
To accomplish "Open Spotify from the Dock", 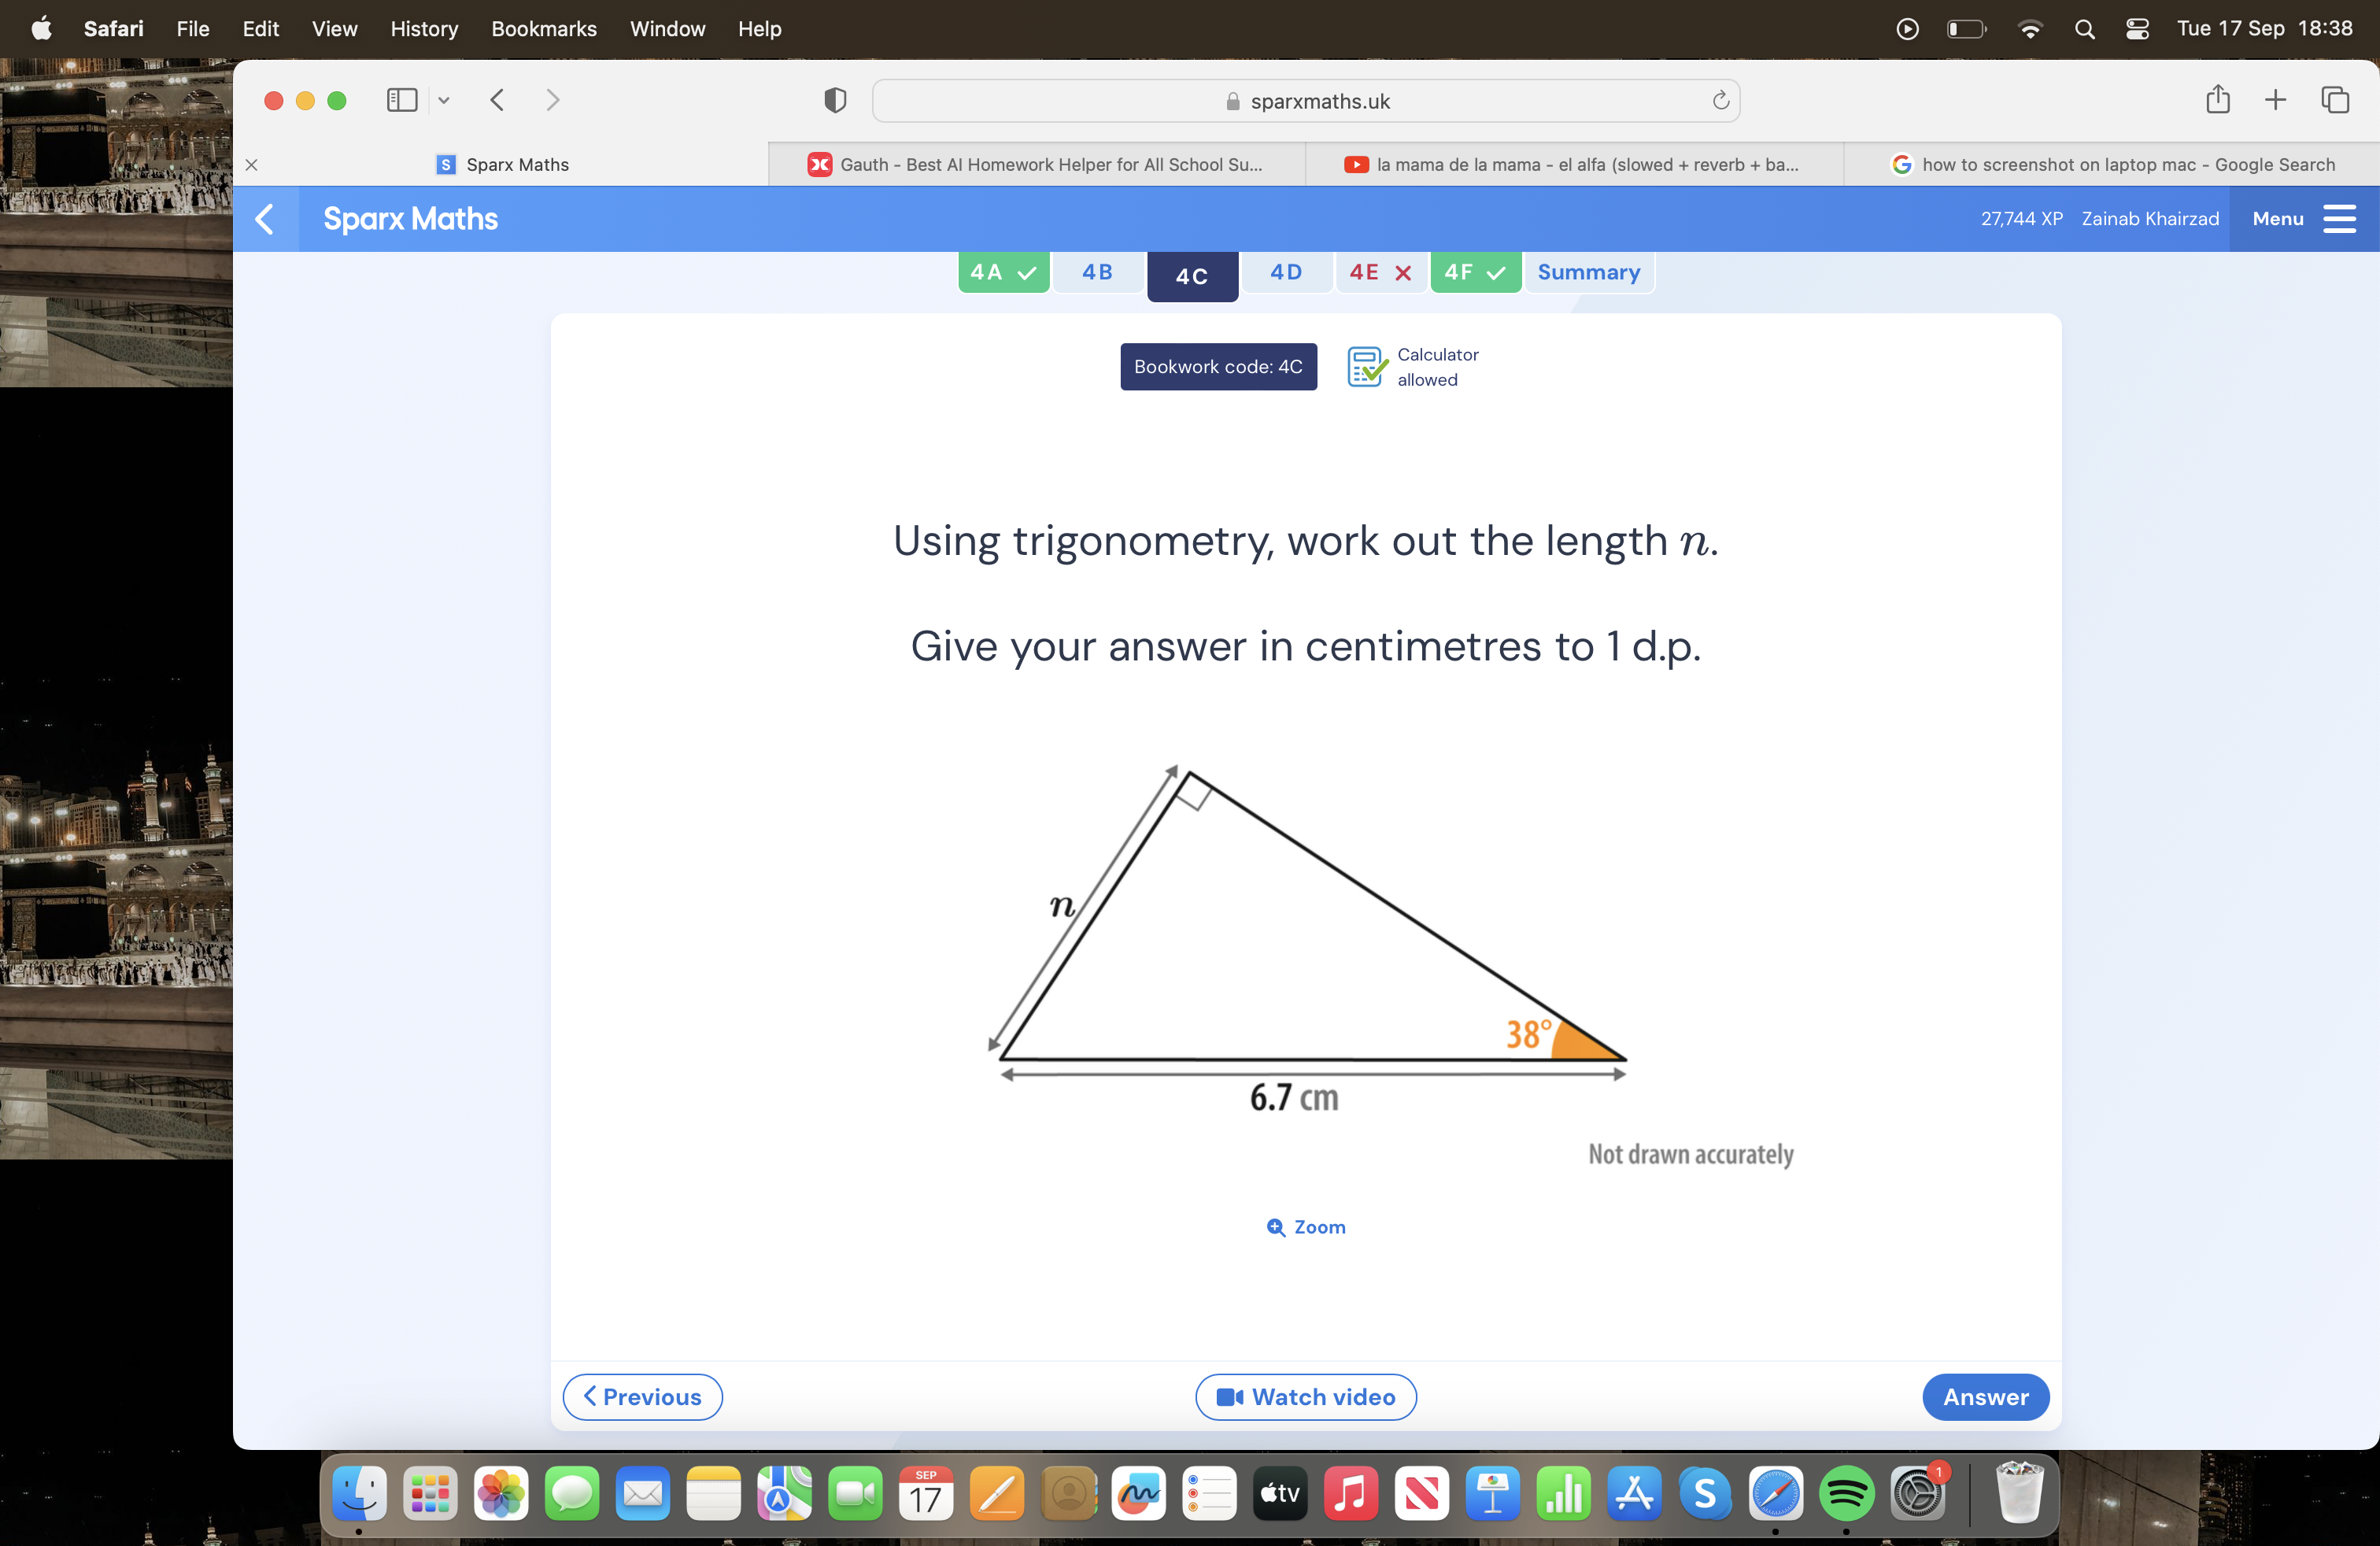I will [1847, 1494].
